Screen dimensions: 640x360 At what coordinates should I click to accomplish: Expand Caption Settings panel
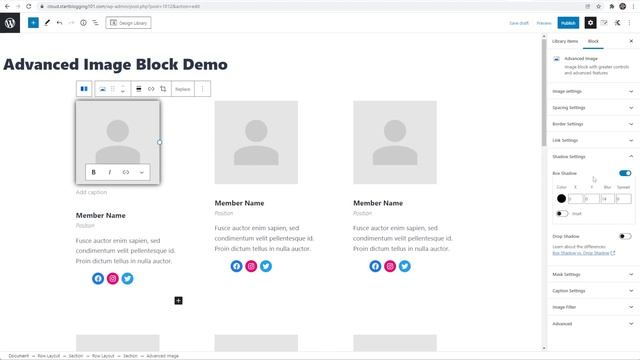(x=593, y=291)
